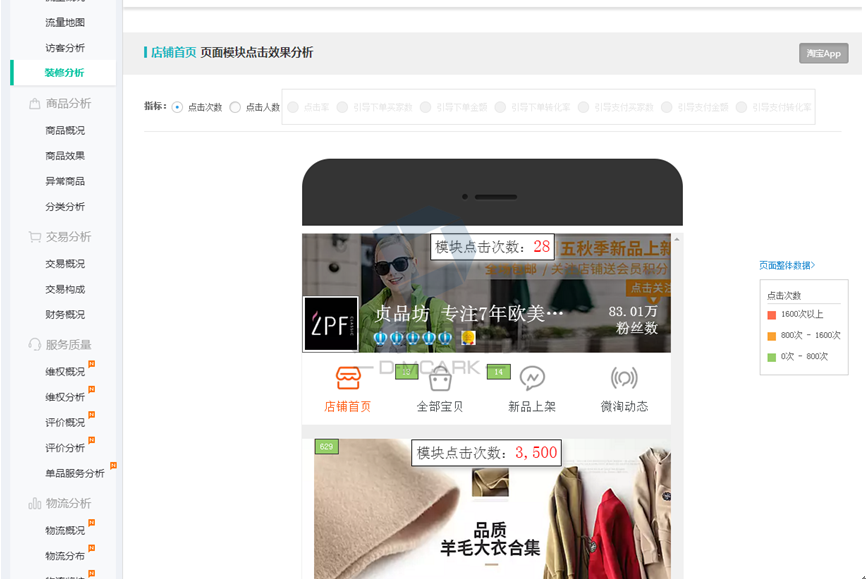Viewport: 866px width, 579px height.
Task: Click the green 14 click-count badge
Action: (499, 372)
